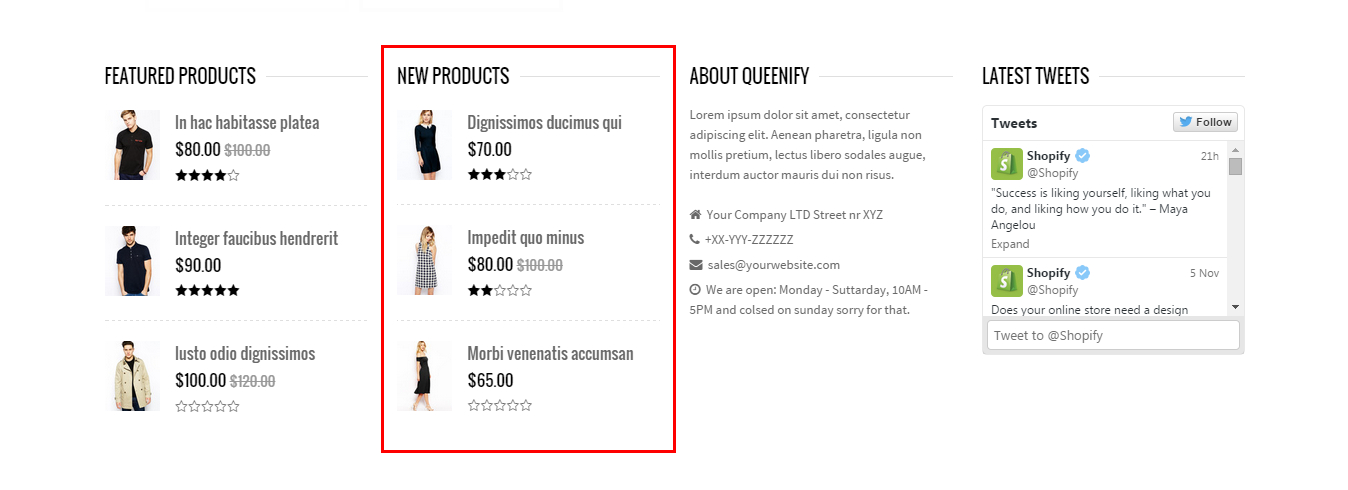Image resolution: width=1348 pixels, height=490 pixels.
Task: Follow Shopify via the Twitter Follow button
Action: 1205,122
